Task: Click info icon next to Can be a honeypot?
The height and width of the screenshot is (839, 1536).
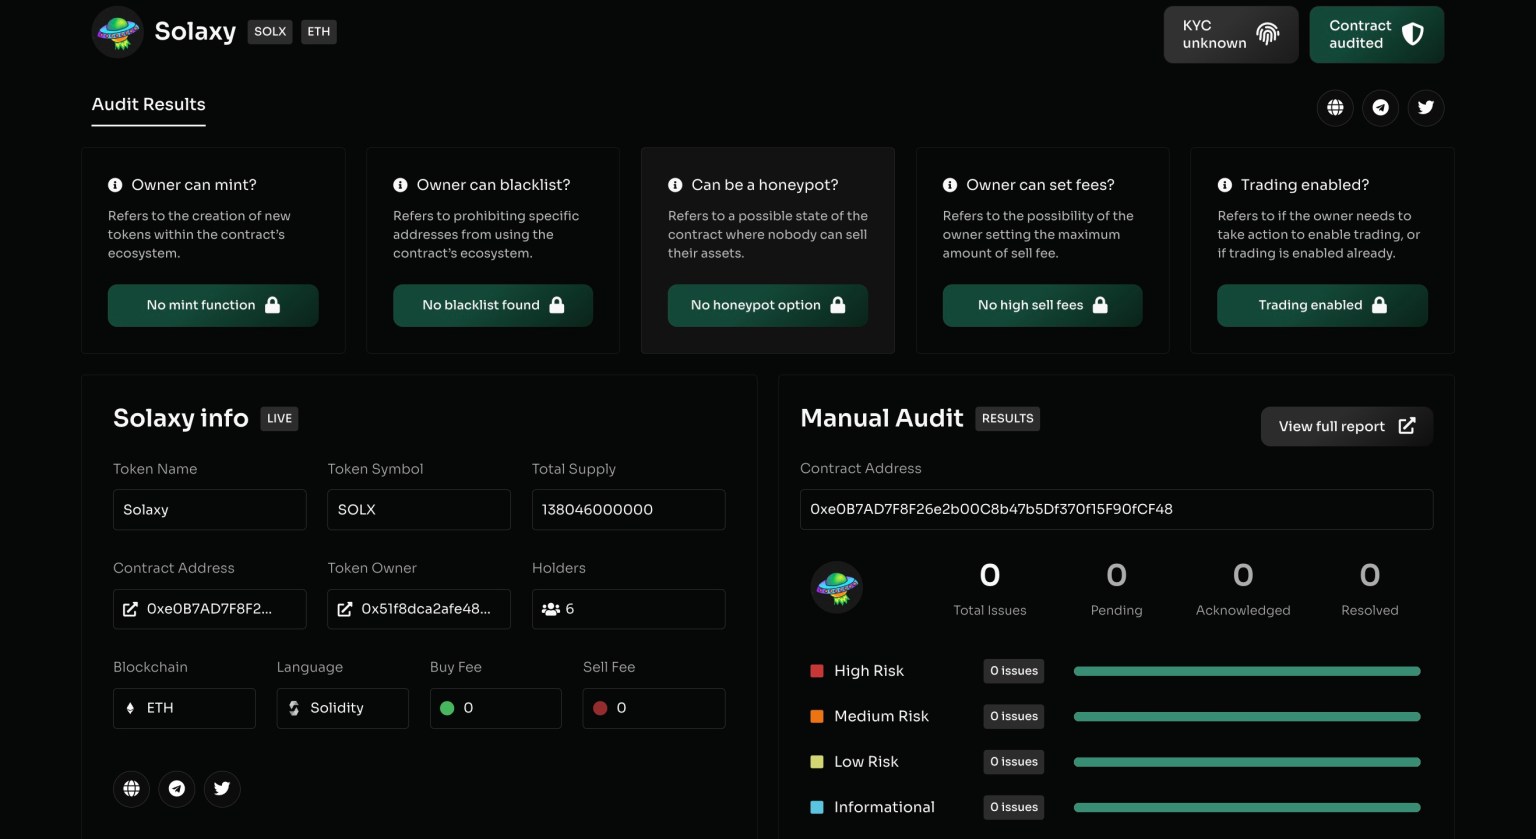Action: pyautogui.click(x=675, y=185)
